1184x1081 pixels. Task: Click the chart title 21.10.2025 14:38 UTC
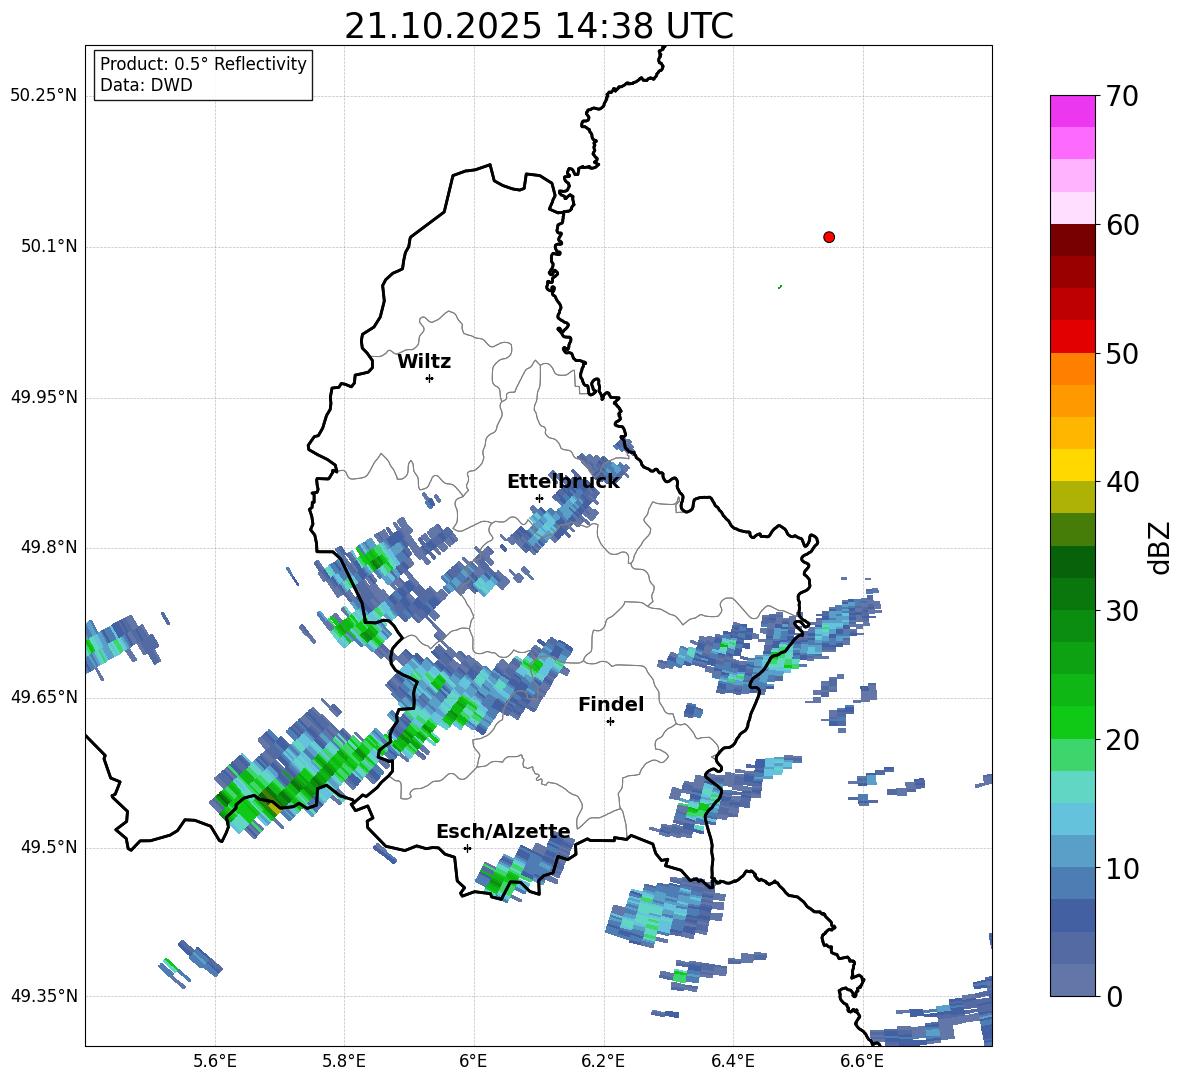(539, 26)
